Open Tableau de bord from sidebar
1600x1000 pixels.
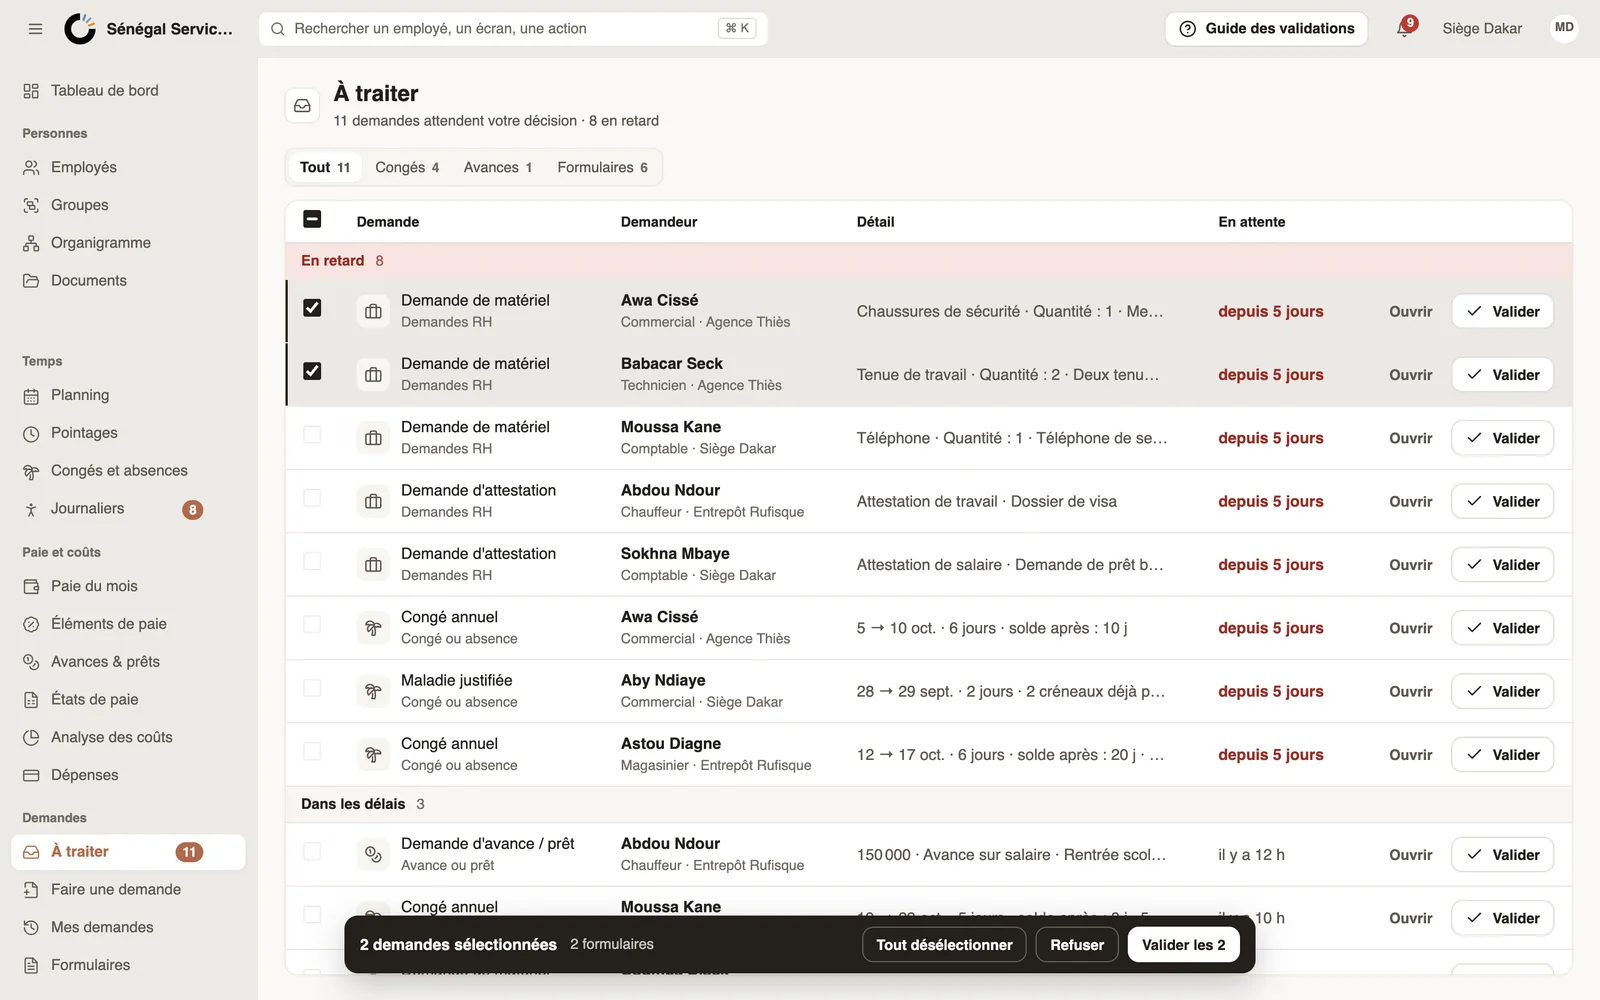(128, 91)
